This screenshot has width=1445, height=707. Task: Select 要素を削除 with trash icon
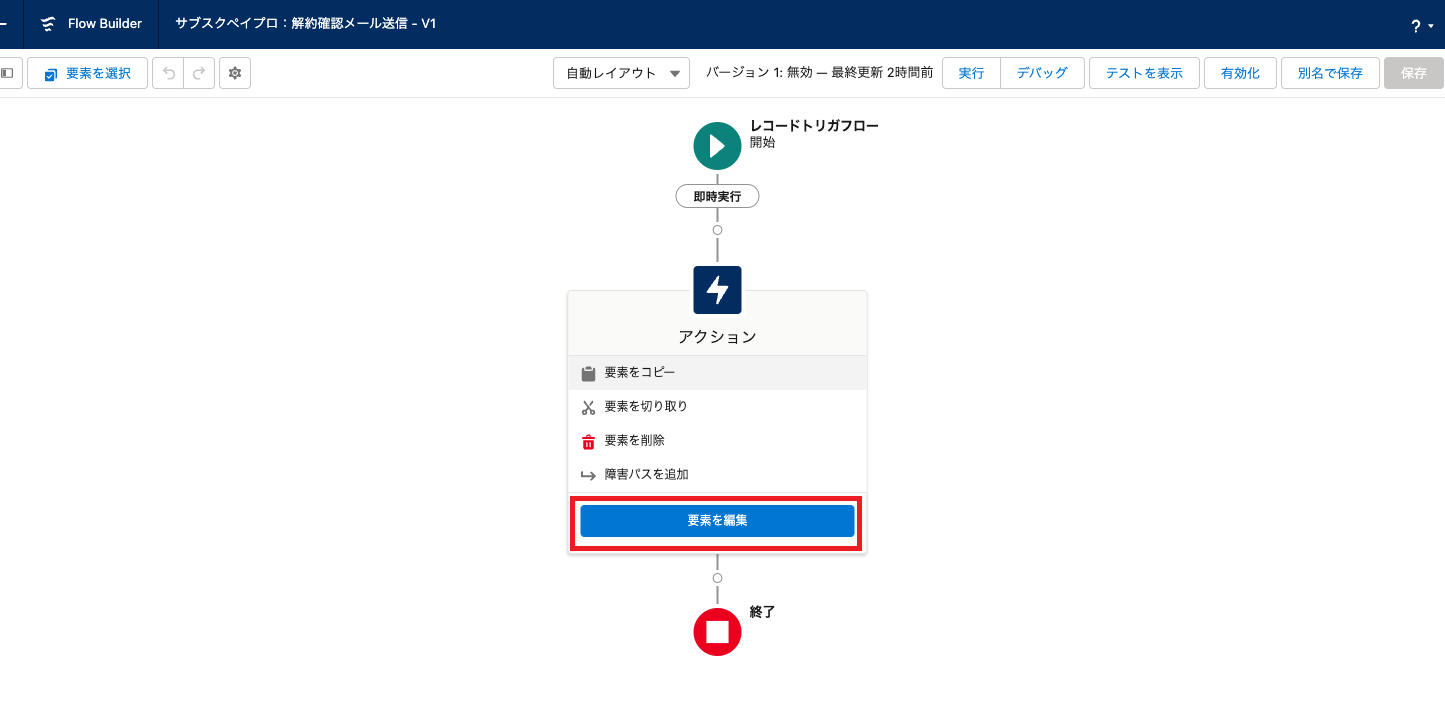(x=635, y=441)
